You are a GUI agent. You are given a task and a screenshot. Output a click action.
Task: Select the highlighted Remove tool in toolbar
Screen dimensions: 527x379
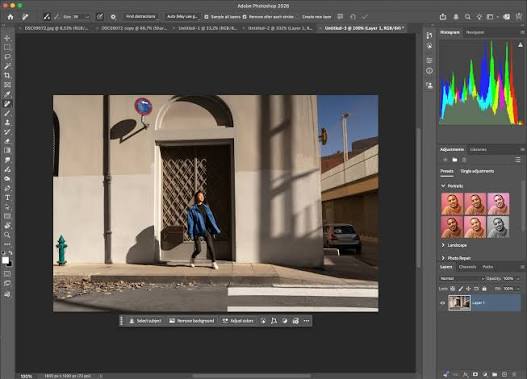point(7,104)
